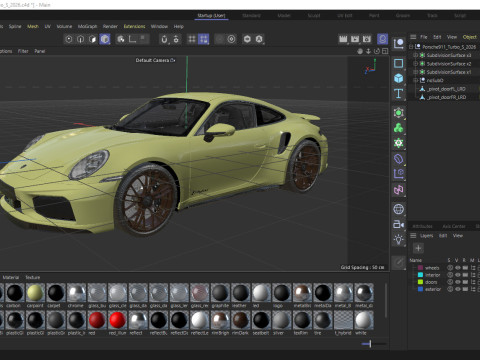Enable Edges mode in toolbar

coord(81,39)
